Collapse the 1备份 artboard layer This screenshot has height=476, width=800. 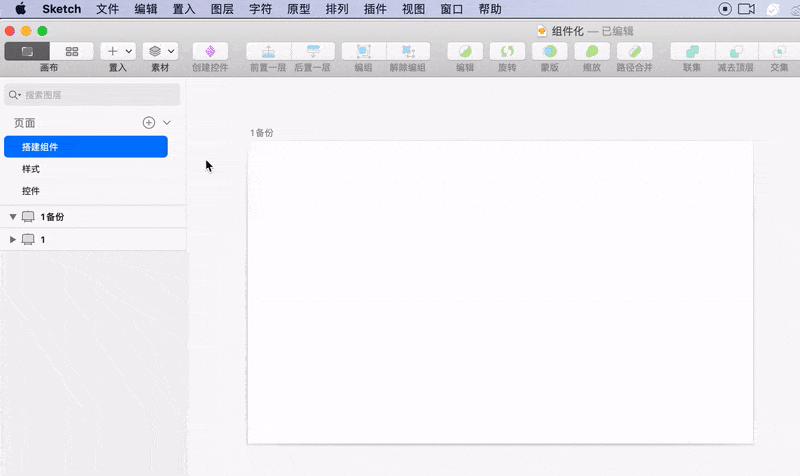click(13, 217)
